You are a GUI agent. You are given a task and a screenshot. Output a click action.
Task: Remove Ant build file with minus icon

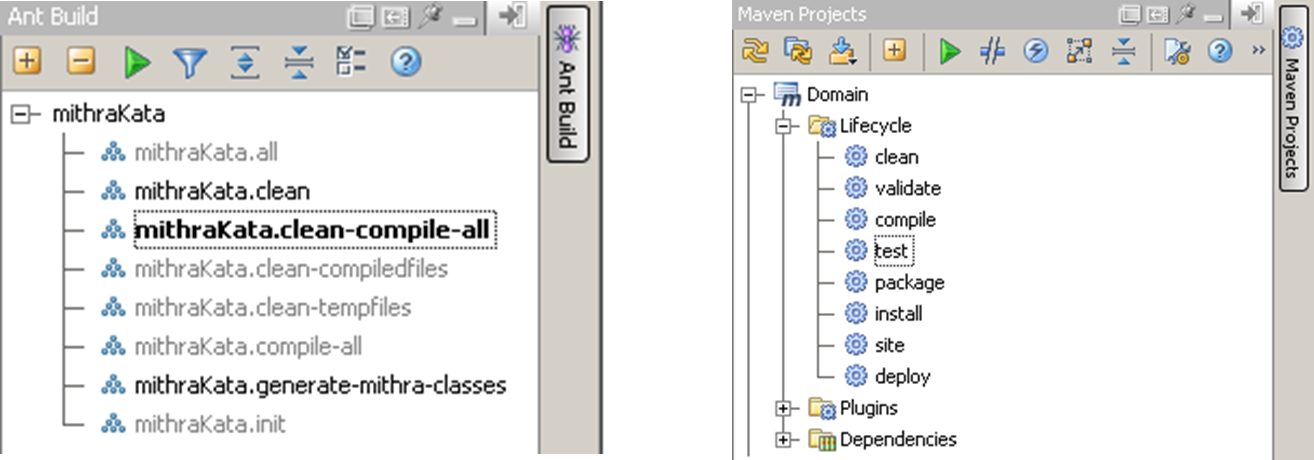click(x=81, y=62)
